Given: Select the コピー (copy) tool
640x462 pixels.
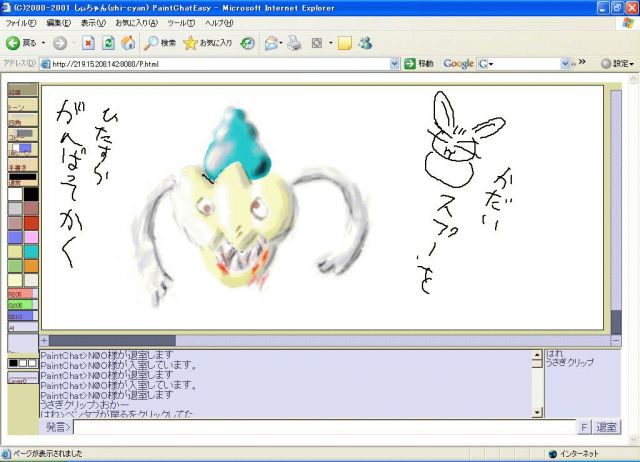Looking at the screenshot, I should tap(23, 135).
